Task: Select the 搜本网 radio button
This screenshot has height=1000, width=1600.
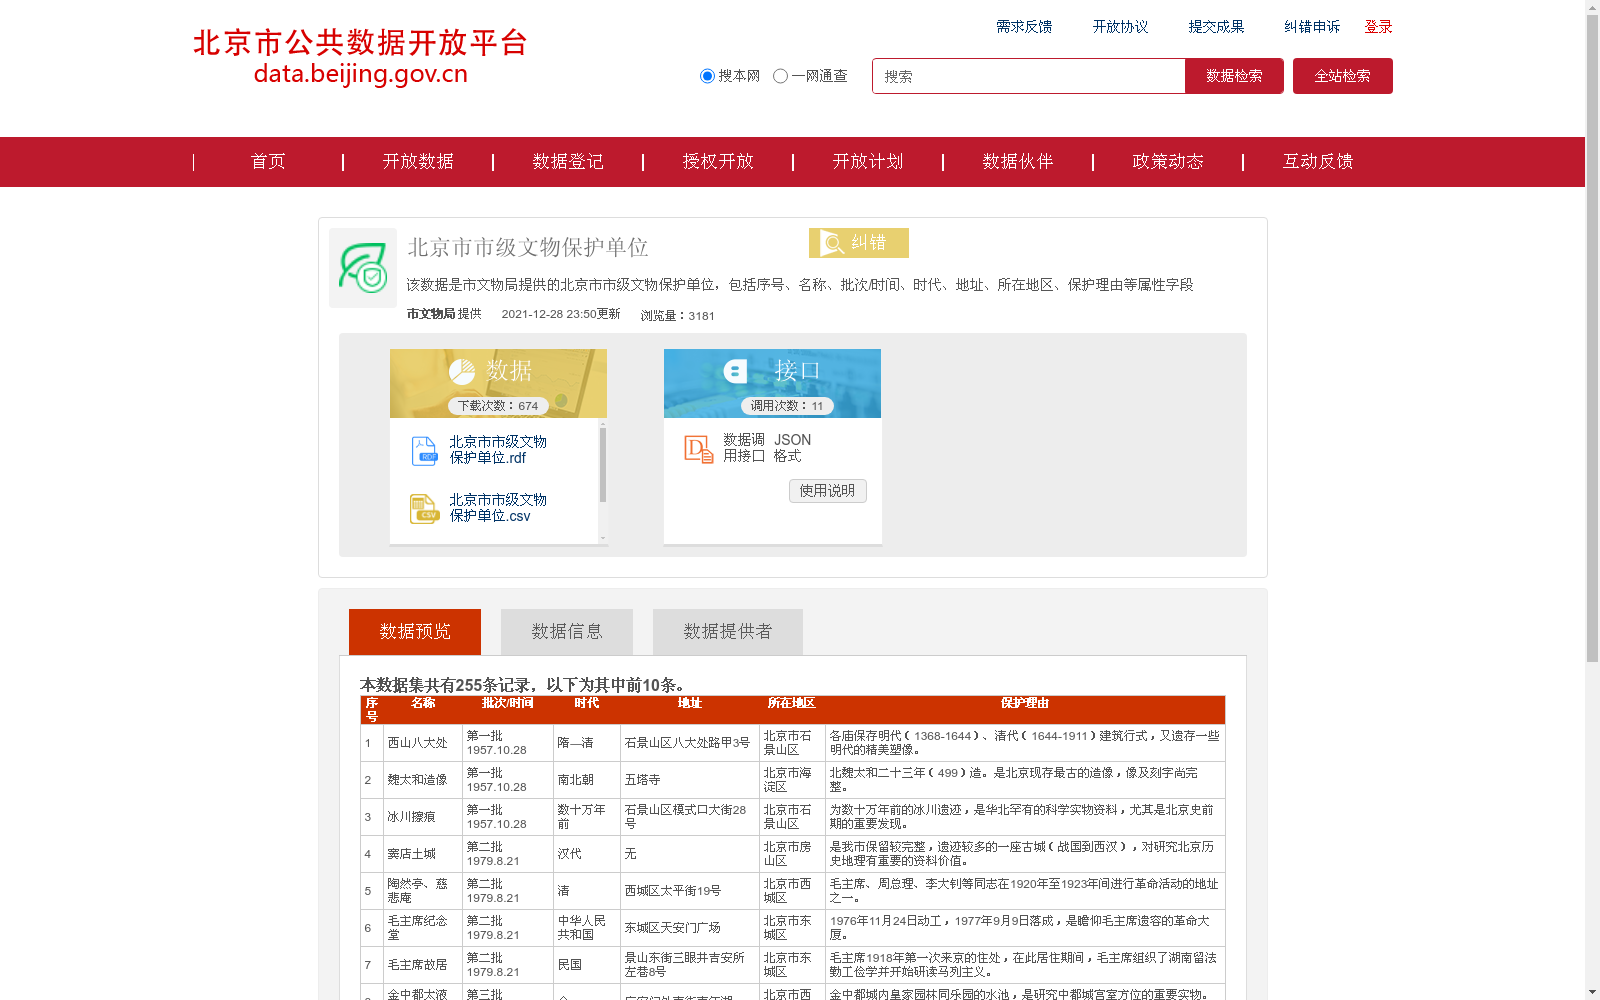Action: coord(707,76)
